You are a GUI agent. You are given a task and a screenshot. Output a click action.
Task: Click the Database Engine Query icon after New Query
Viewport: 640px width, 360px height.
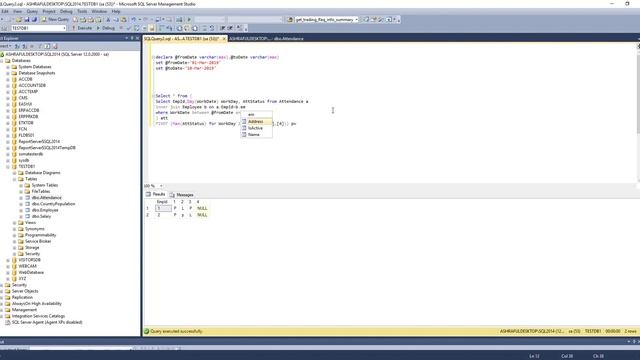click(76, 19)
